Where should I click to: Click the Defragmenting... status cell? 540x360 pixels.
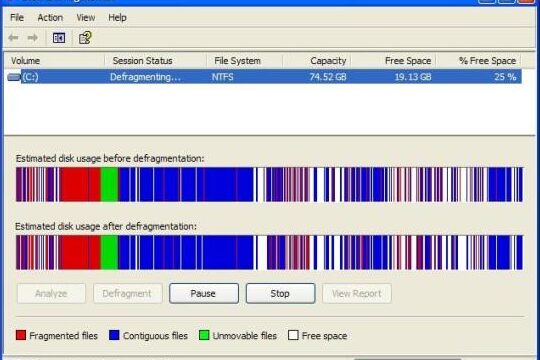pyautogui.click(x=145, y=77)
